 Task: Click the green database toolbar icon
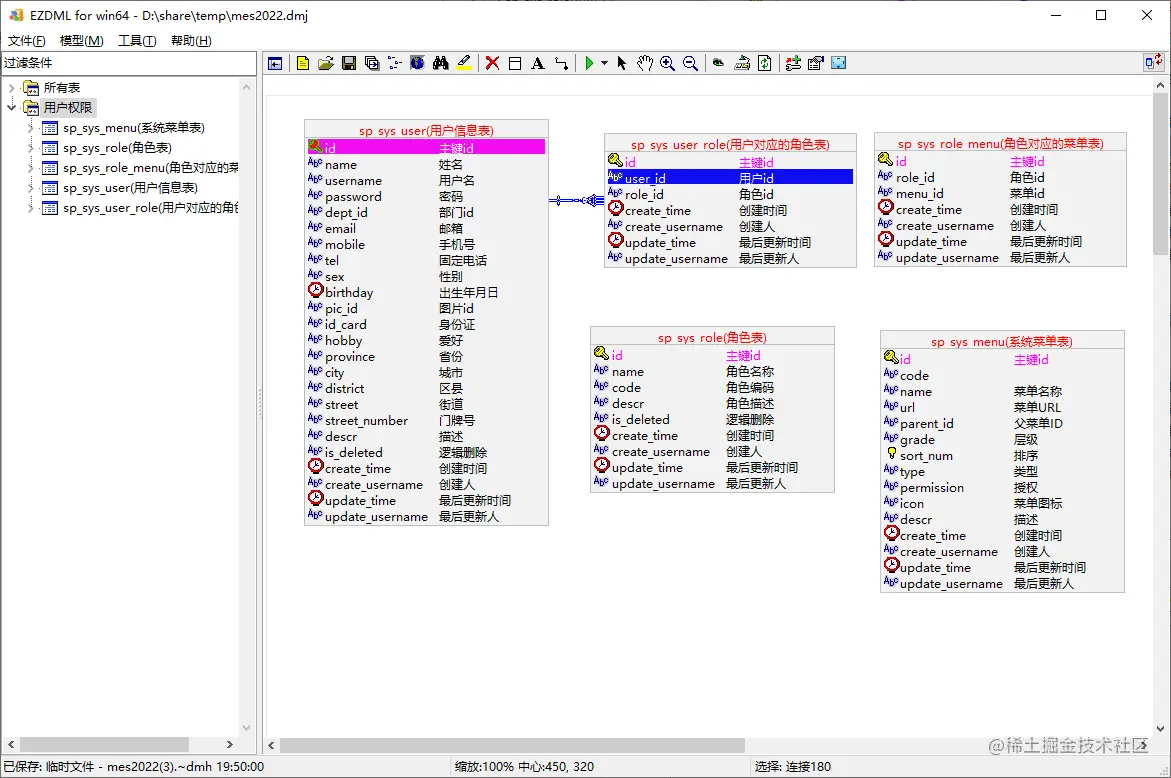[x=718, y=63]
